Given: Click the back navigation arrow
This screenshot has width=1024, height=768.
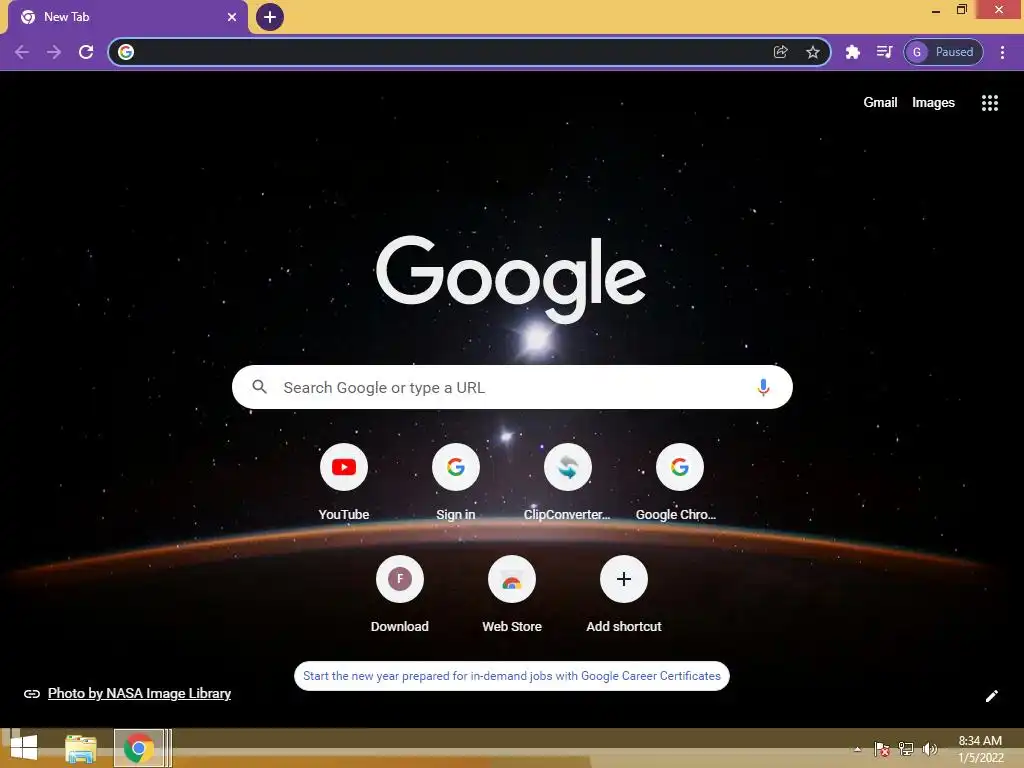Looking at the screenshot, I should click(22, 52).
